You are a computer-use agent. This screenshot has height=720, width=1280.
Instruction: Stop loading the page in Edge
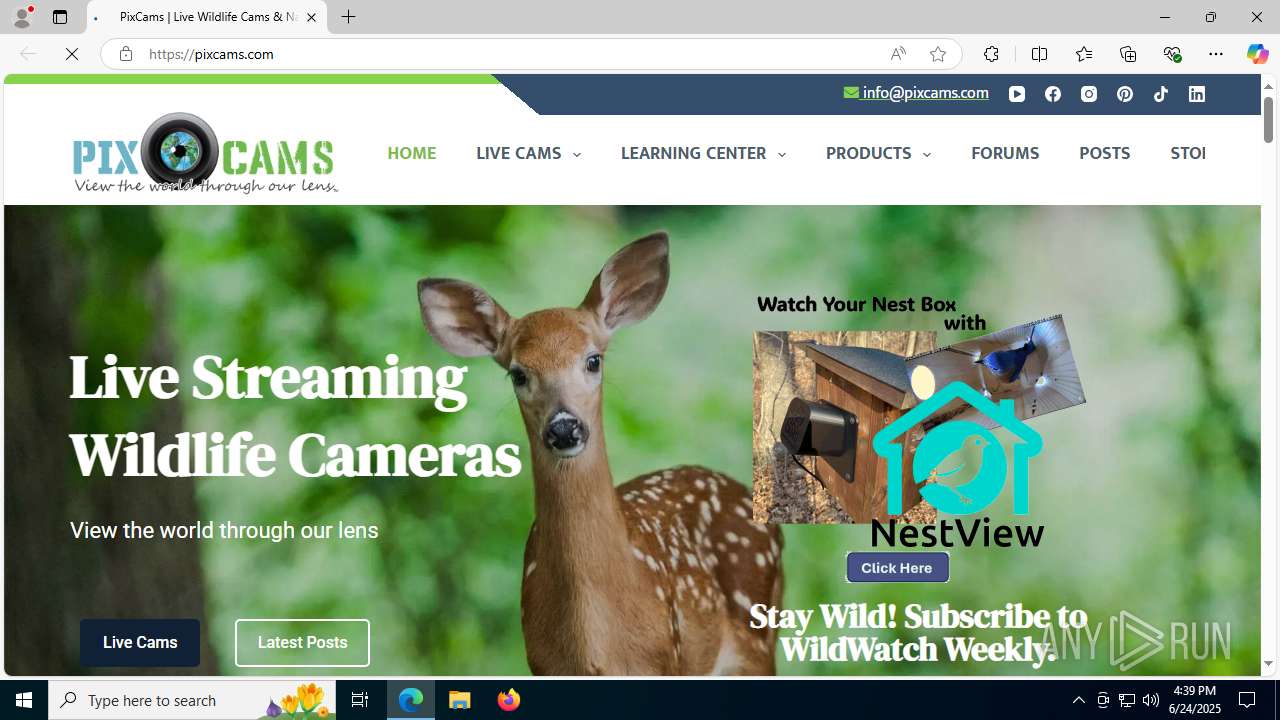coord(72,54)
